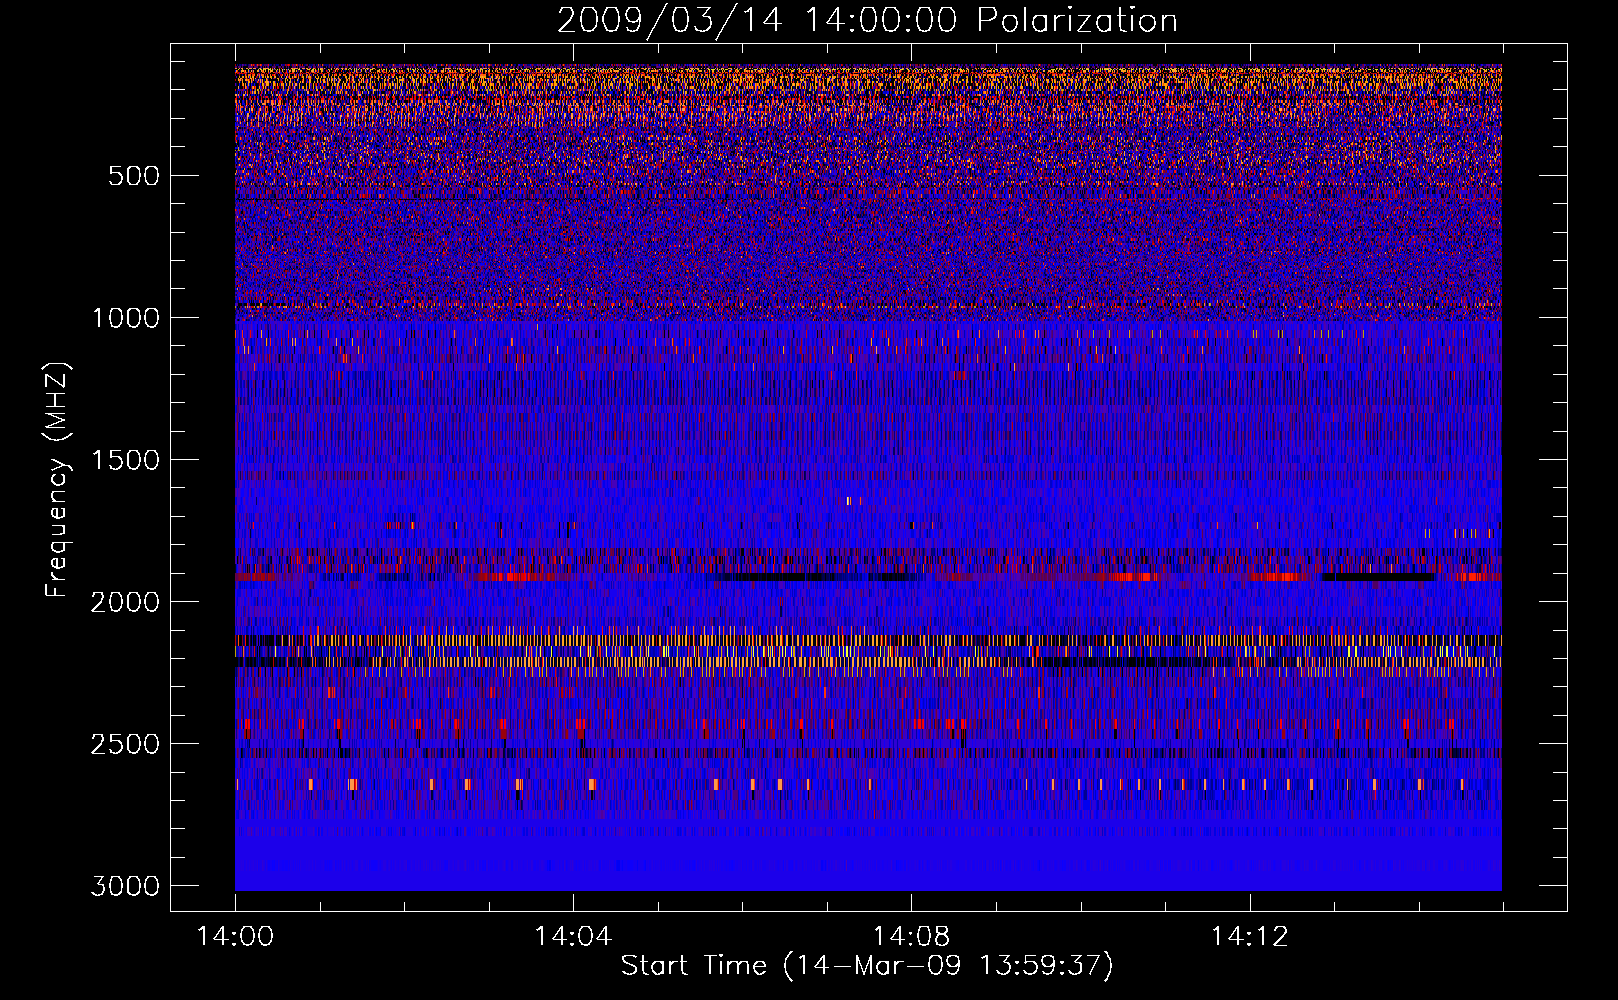Click the 14:12 time tick label
The width and height of the screenshot is (1618, 1000).
click(1249, 937)
